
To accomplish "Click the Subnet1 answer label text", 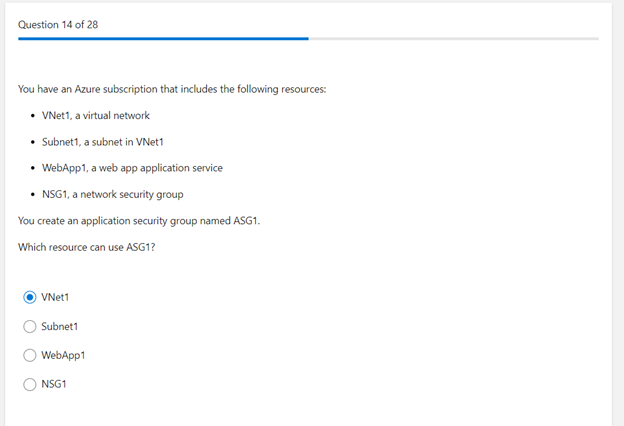I will point(60,326).
